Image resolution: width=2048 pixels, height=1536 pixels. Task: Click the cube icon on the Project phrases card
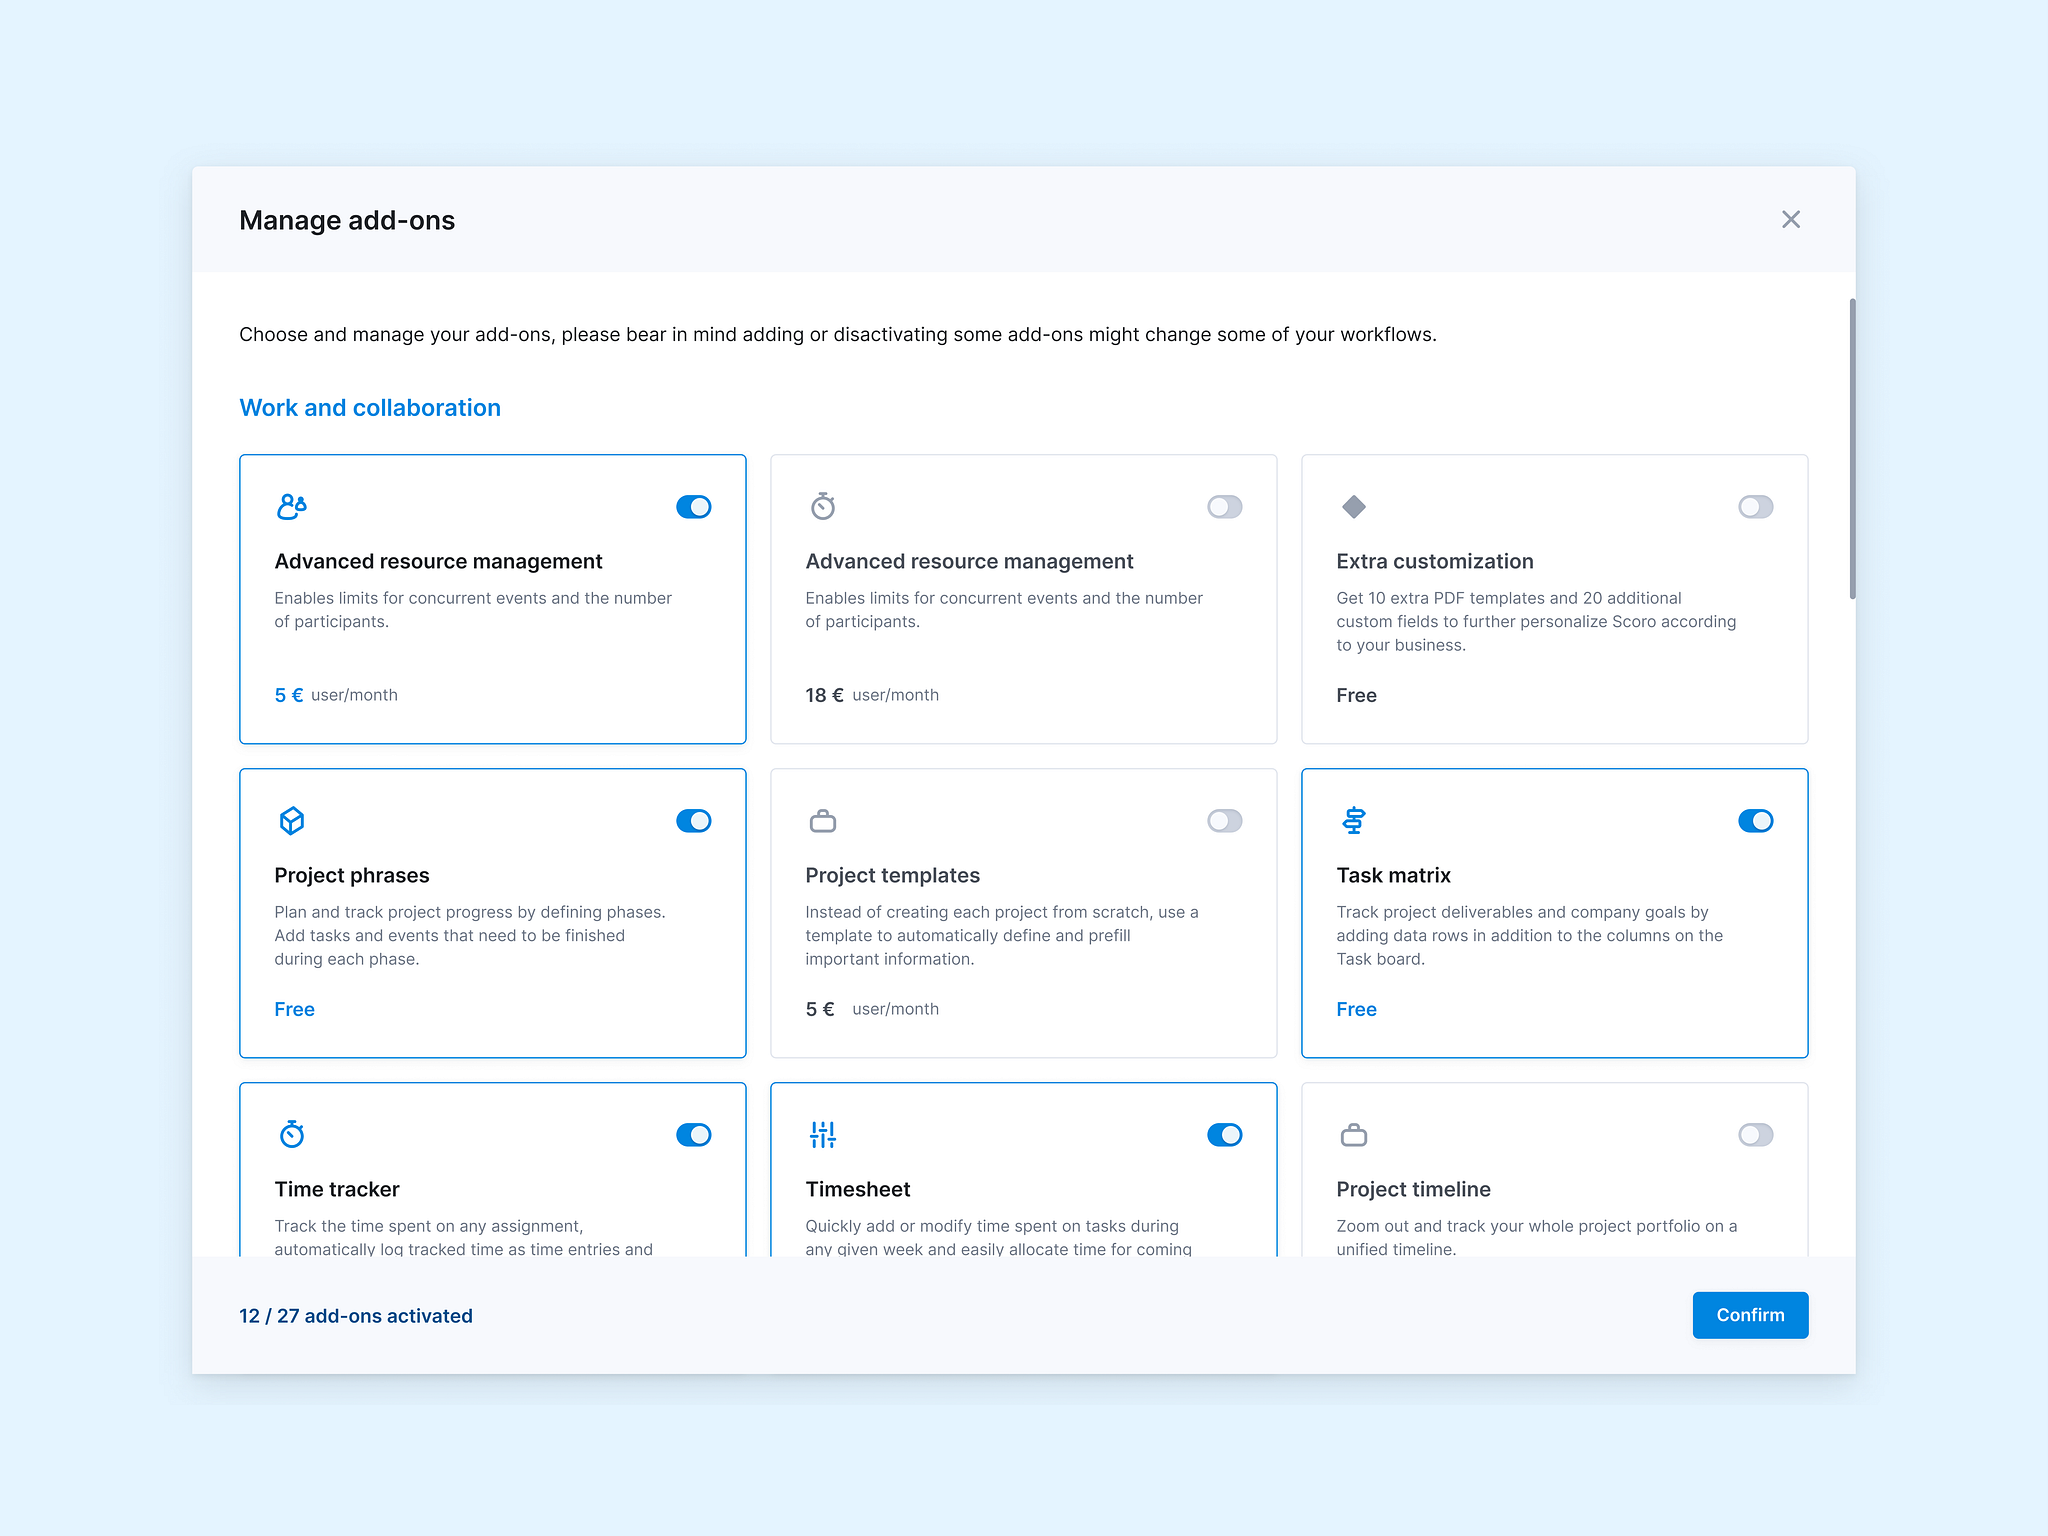[292, 821]
